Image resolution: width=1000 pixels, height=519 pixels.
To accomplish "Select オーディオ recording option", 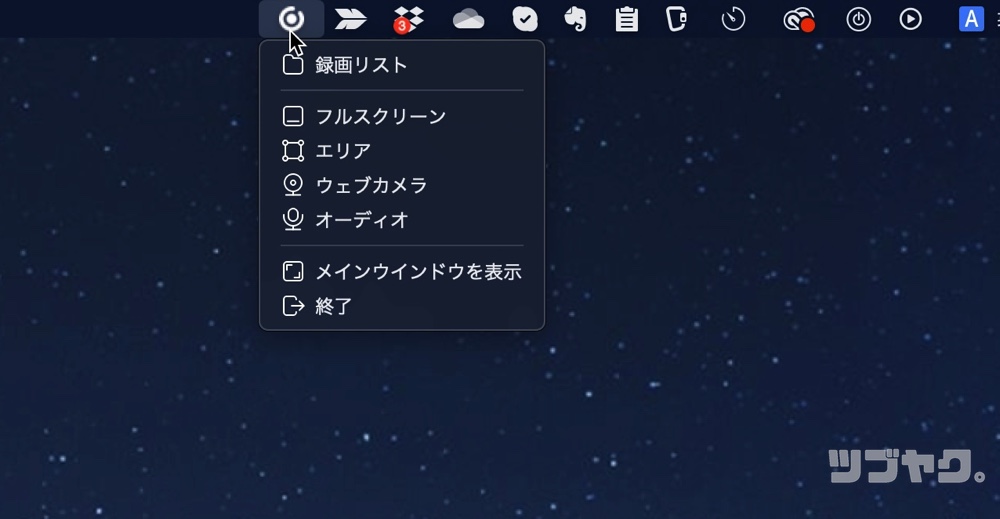I will pyautogui.click(x=402, y=219).
